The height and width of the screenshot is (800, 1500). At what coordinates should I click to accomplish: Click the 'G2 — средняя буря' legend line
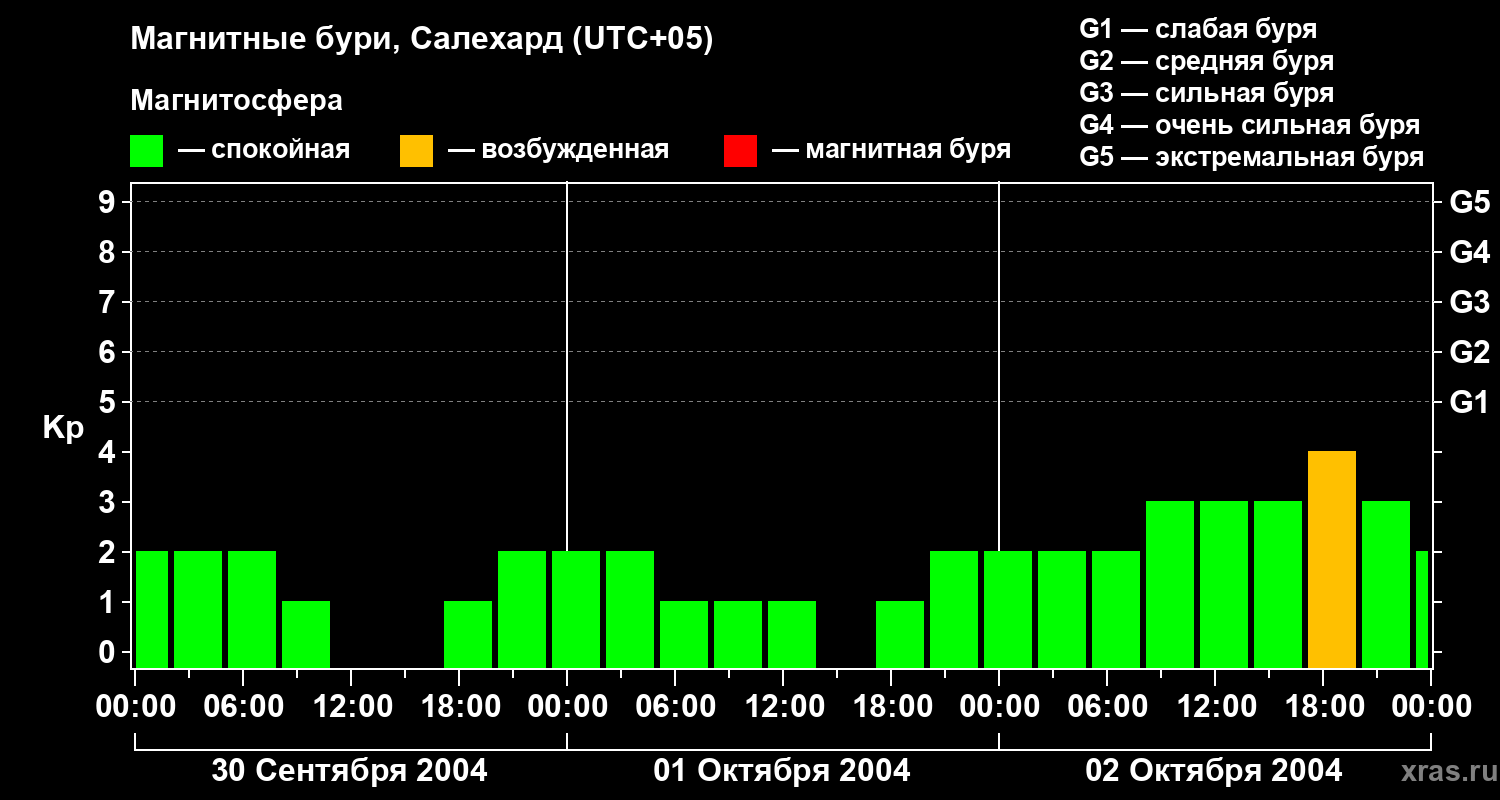tap(1206, 61)
